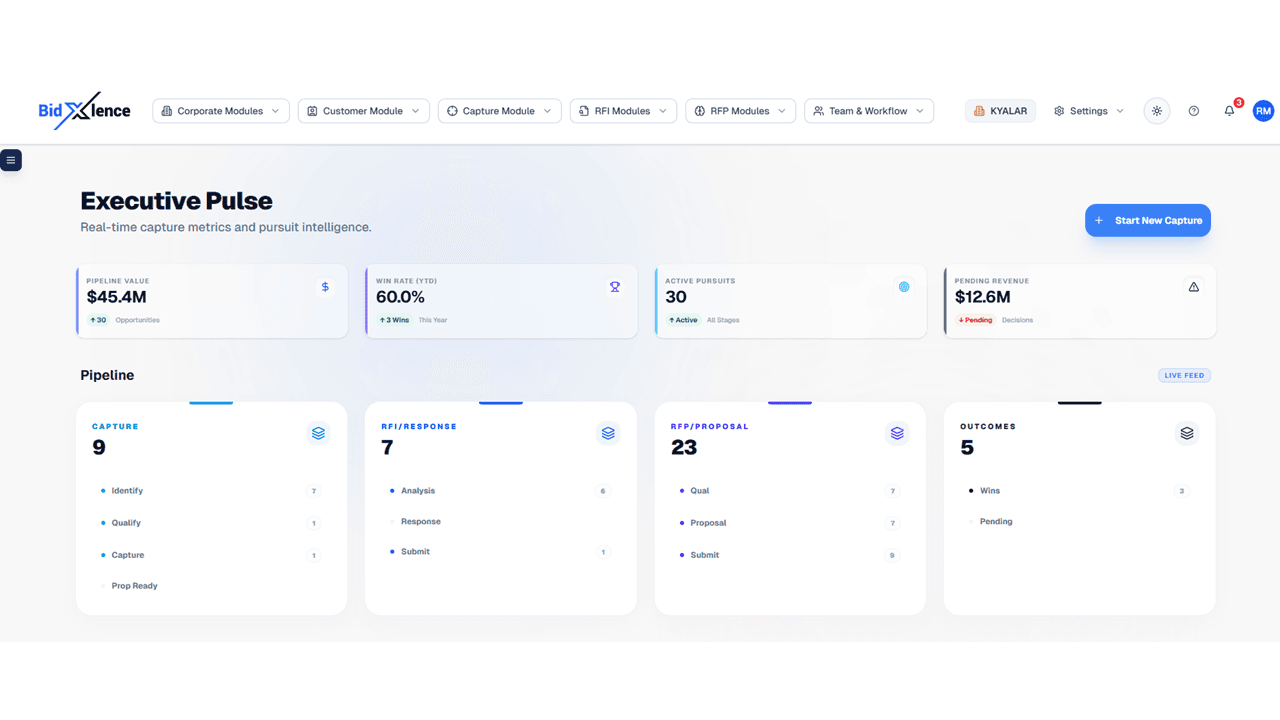Screen dimensions: 1280x720
Task: Click the Start New Capture button
Action: point(1147,220)
